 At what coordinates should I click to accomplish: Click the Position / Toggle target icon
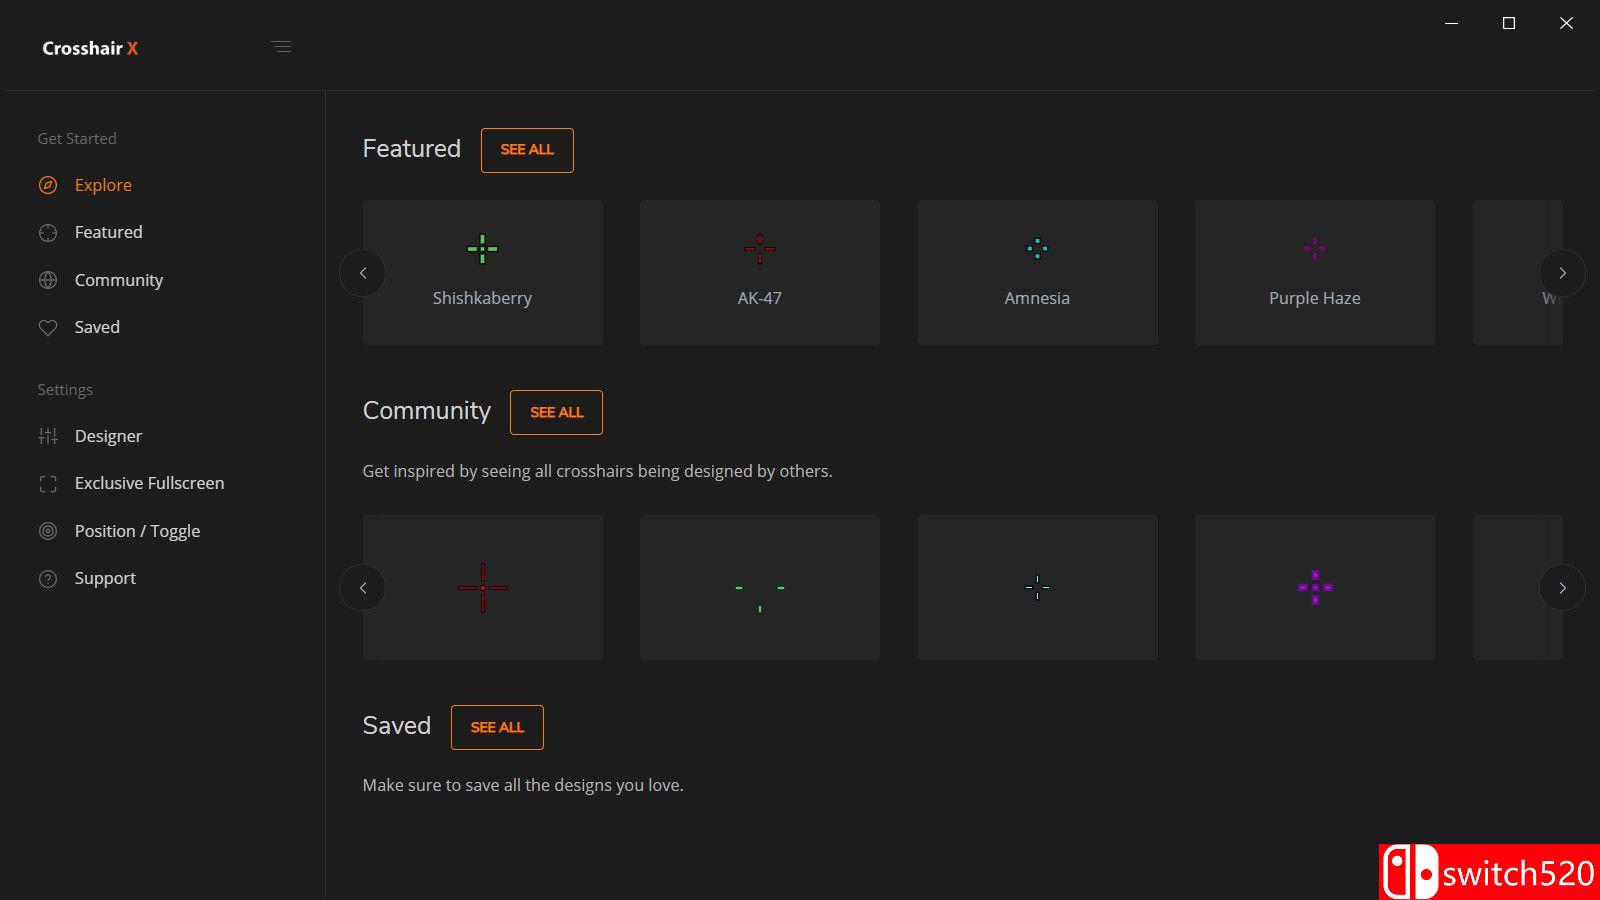click(48, 531)
